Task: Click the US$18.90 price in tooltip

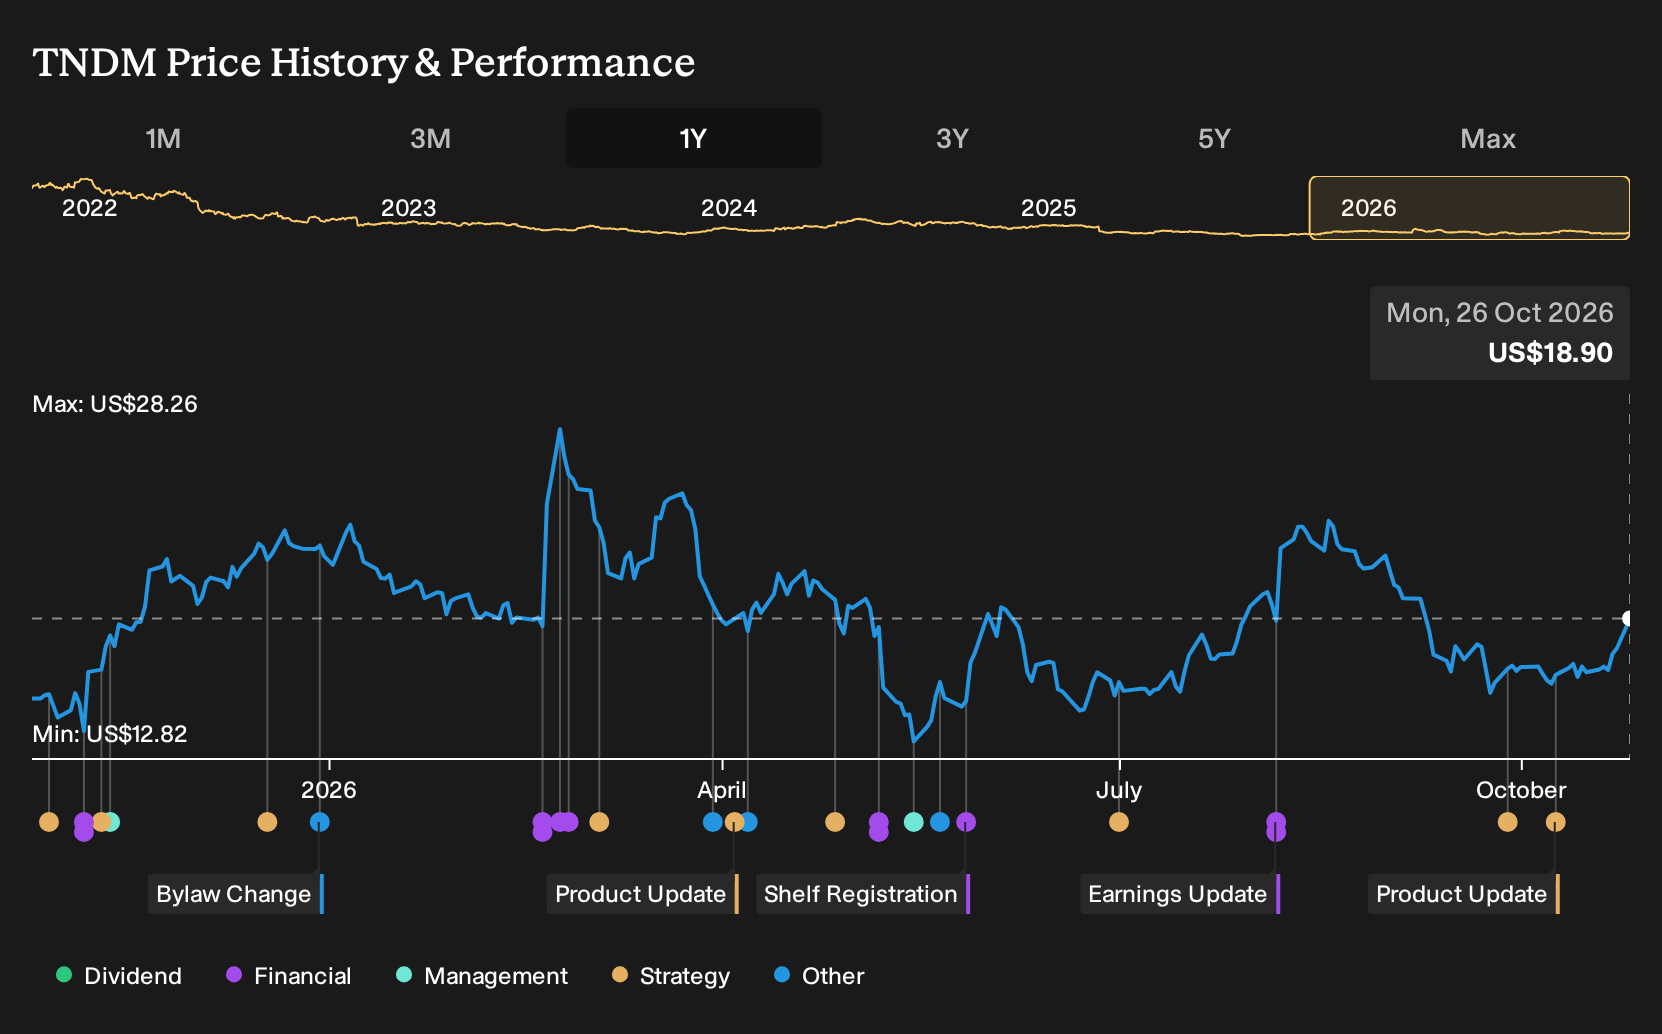Action: [x=1550, y=353]
